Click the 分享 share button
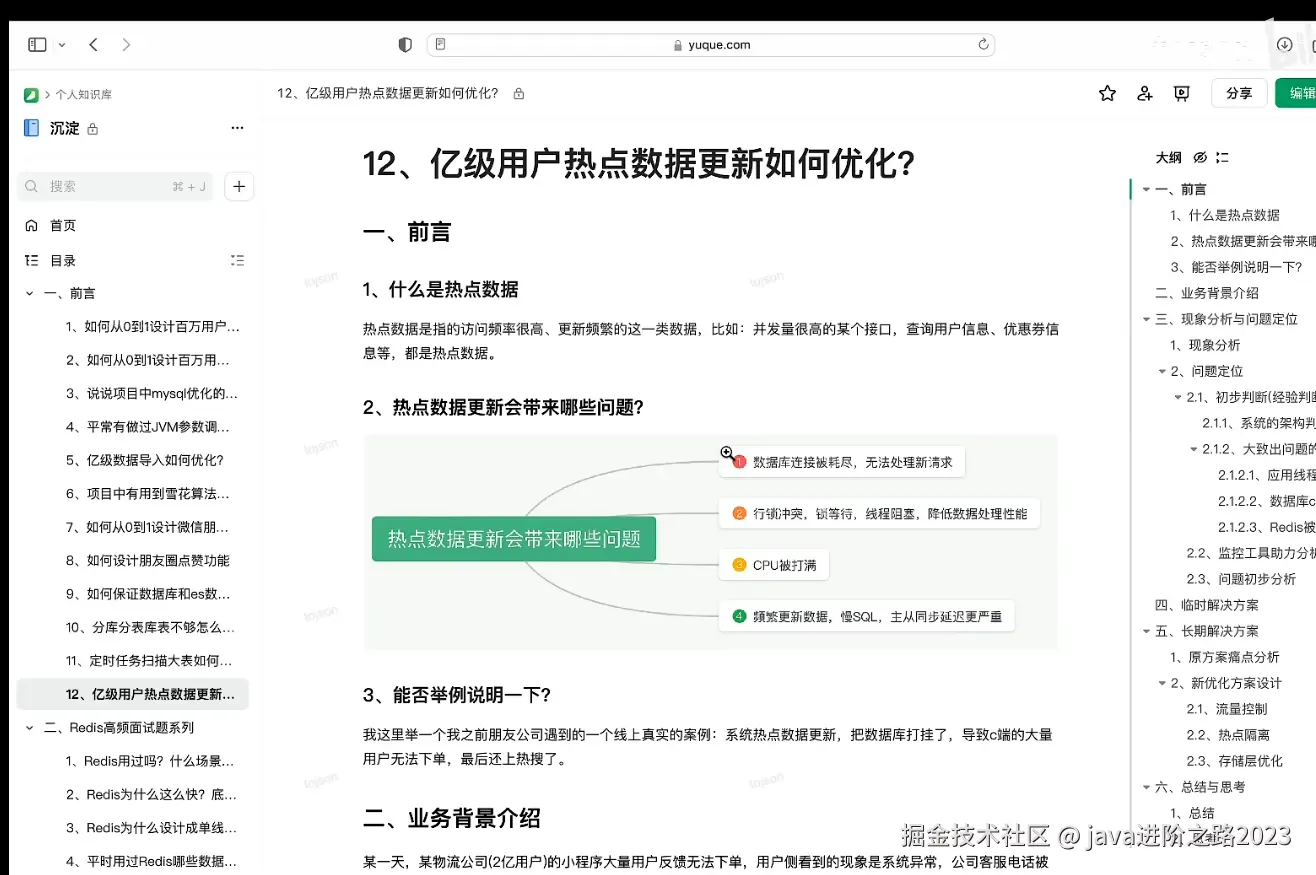Viewport: 1316px width, 875px height. [x=1239, y=93]
